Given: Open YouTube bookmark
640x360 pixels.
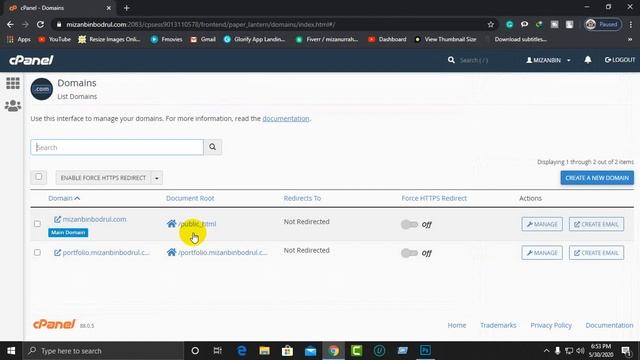Looking at the screenshot, I should pos(55,39).
